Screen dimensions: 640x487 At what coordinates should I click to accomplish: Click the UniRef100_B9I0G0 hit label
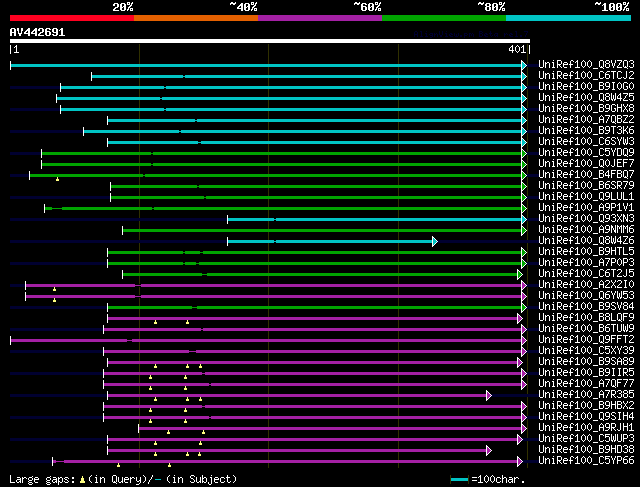coord(586,86)
